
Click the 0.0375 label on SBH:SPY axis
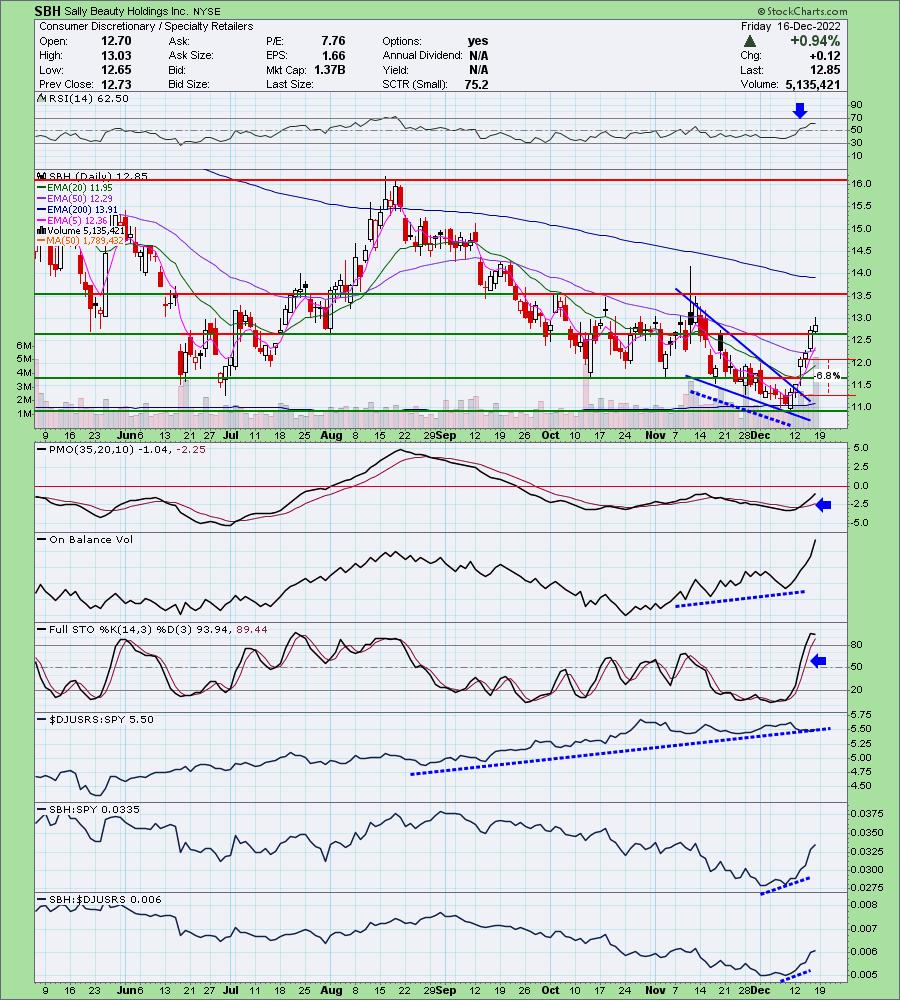pyautogui.click(x=867, y=814)
